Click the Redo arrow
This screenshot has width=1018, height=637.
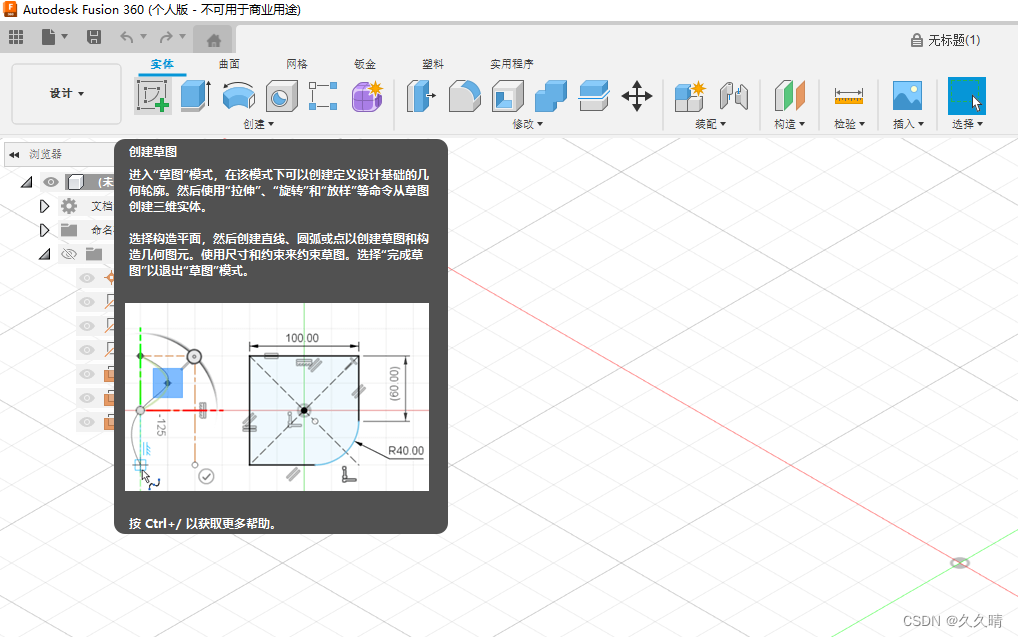coord(166,38)
